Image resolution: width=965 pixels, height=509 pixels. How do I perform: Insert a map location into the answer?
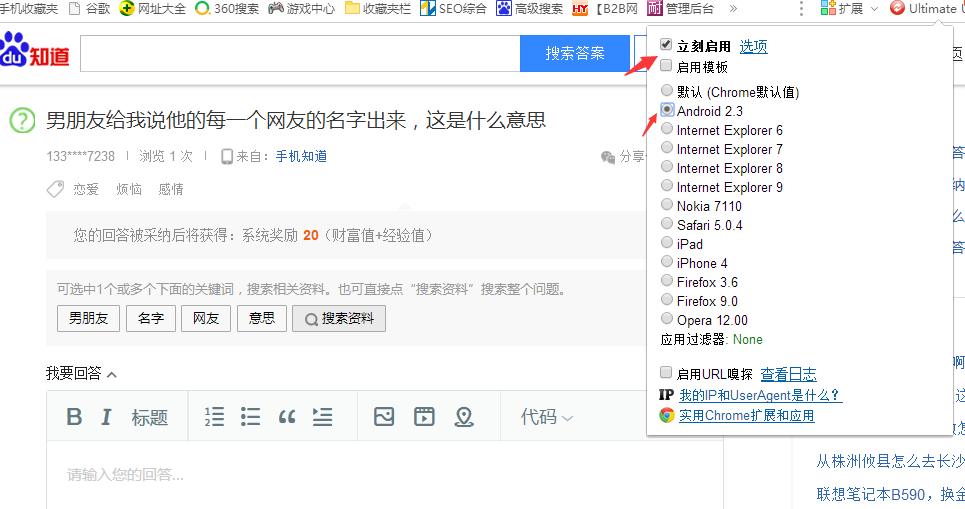pyautogui.click(x=463, y=417)
